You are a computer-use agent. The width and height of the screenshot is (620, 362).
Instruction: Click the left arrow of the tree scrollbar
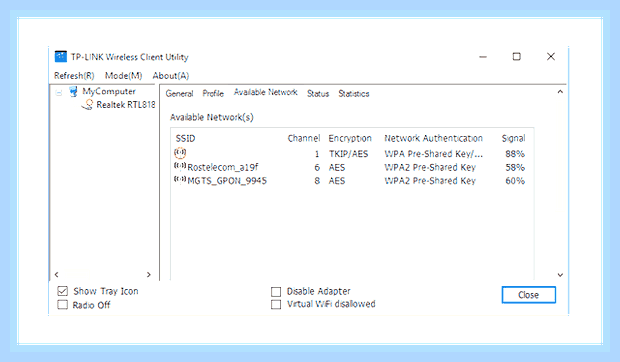[57, 274]
